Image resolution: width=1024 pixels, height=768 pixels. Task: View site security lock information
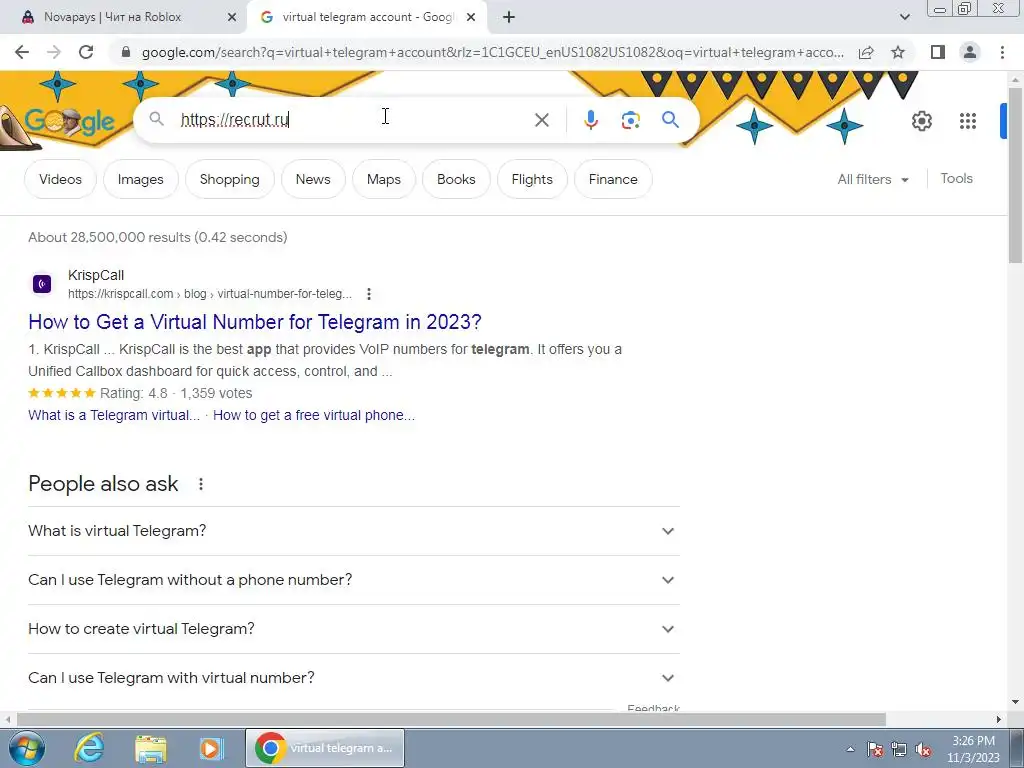[126, 52]
